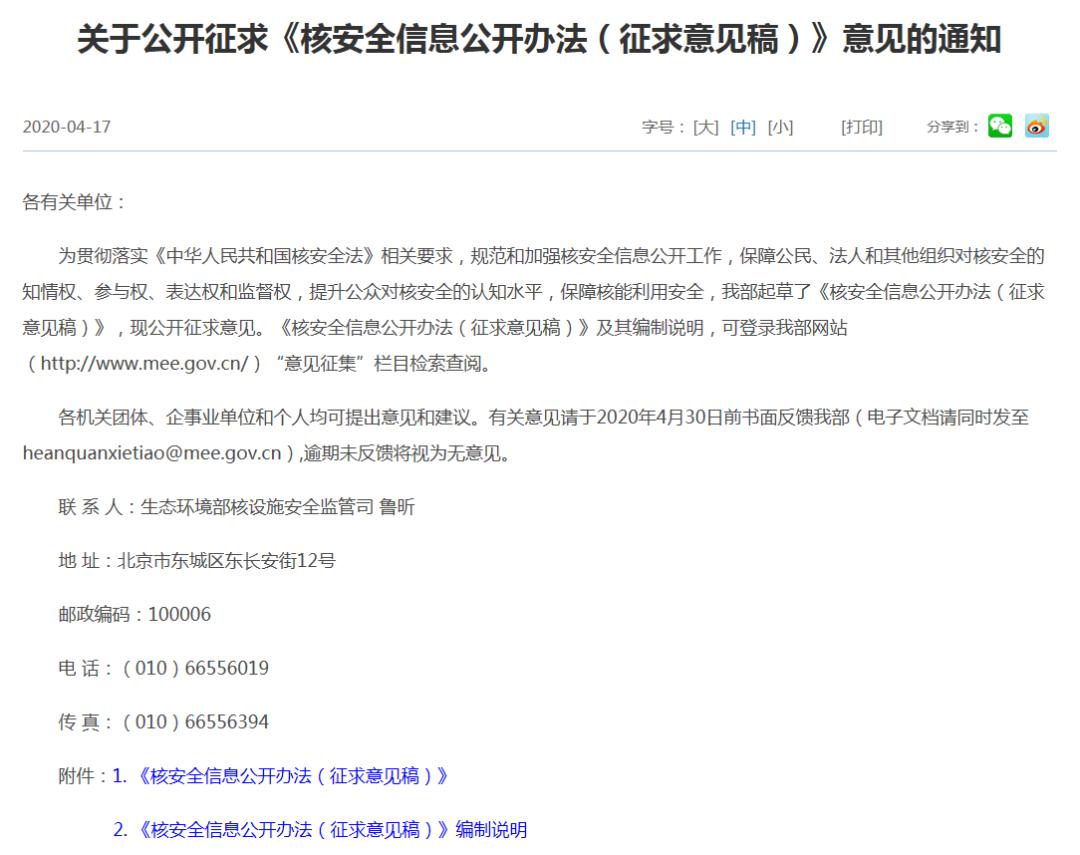Click the phone number (010) 66556019
Image resolution: width=1080 pixels, height=855 pixels.
tap(195, 669)
